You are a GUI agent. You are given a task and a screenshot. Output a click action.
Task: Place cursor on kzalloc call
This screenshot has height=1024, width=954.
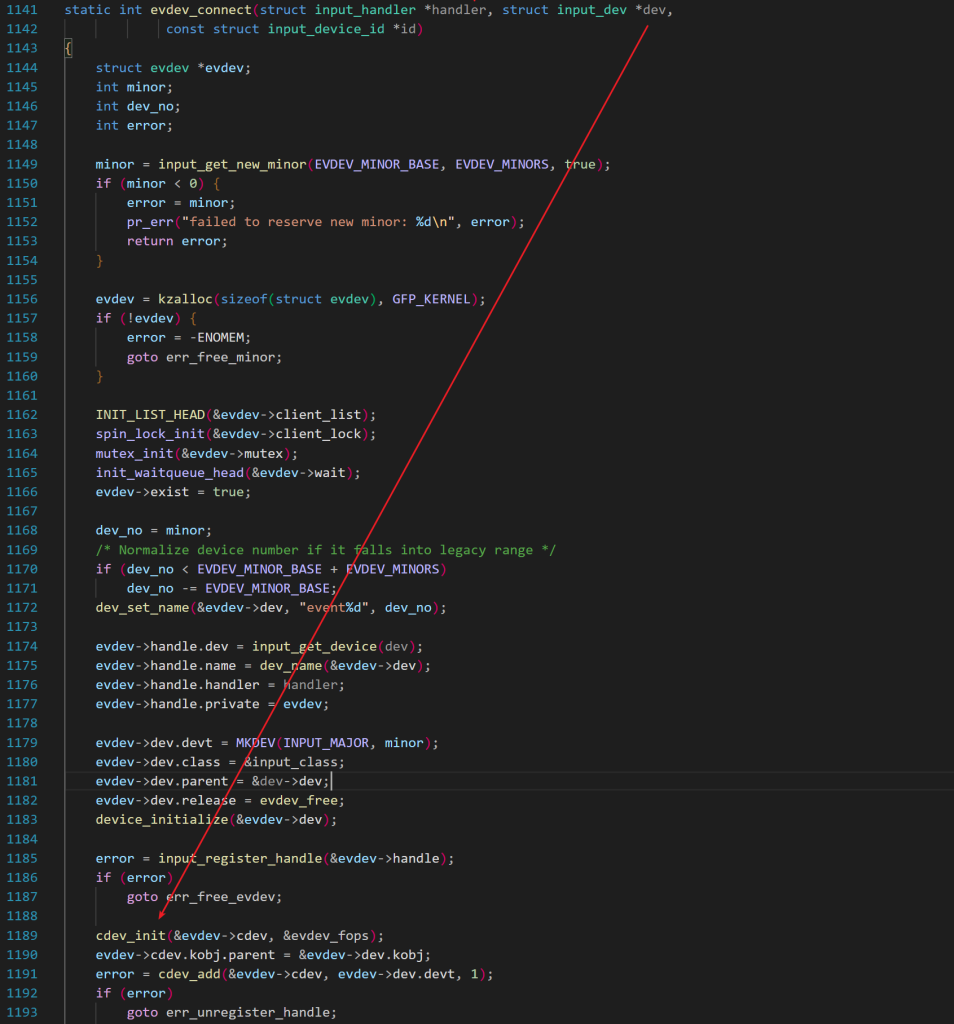click(x=185, y=299)
